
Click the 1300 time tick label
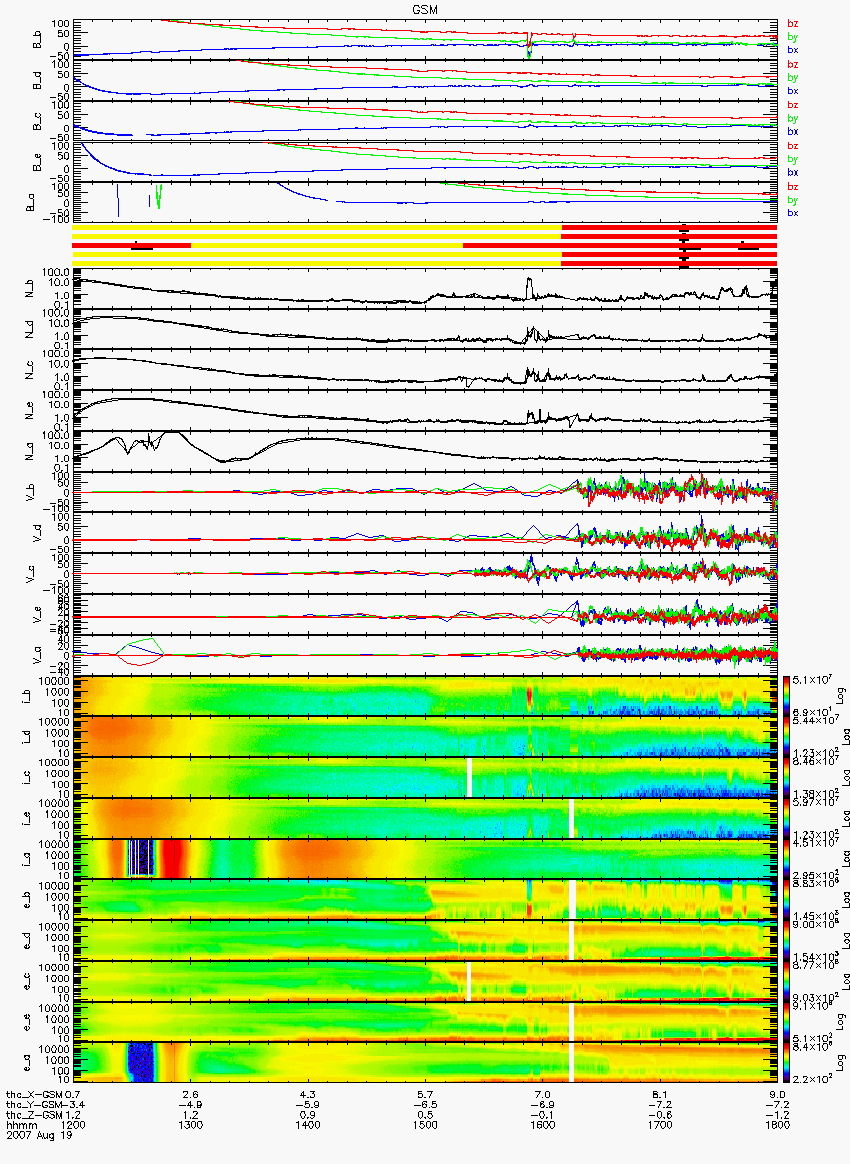click(x=191, y=1125)
